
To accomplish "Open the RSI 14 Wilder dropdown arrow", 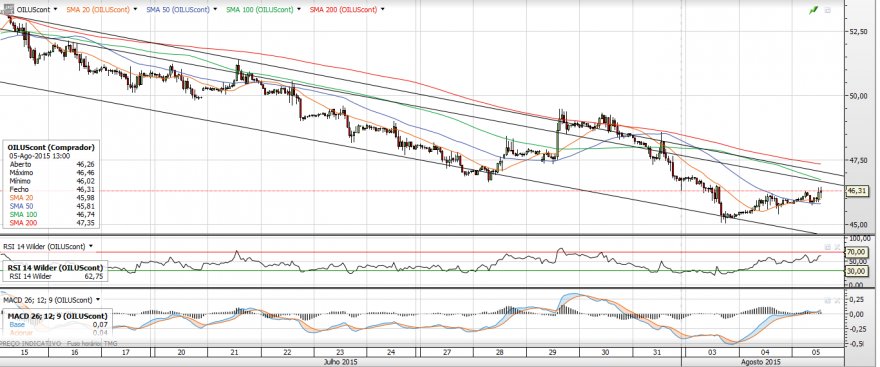I will [x=91, y=246].
